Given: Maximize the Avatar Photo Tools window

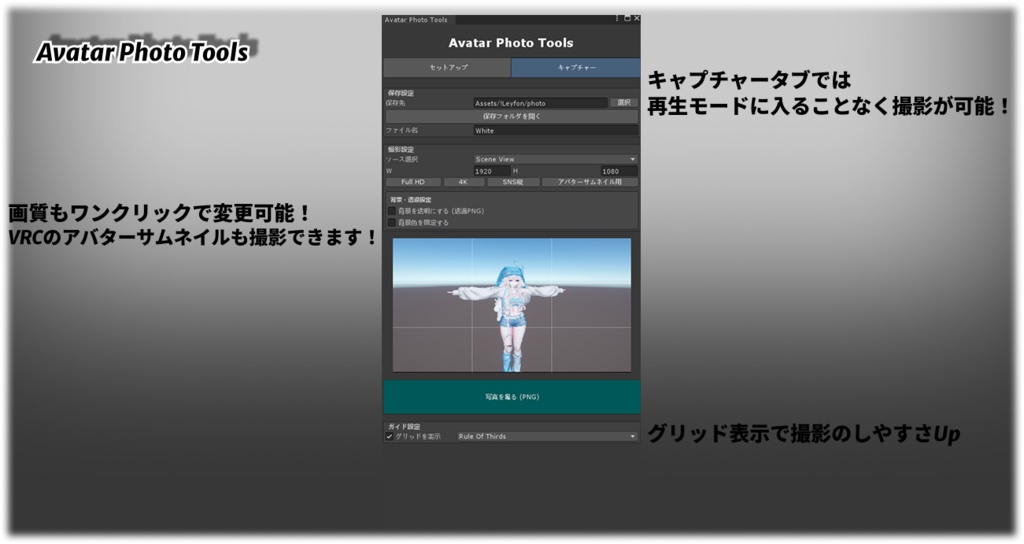Looking at the screenshot, I should pos(627,19).
